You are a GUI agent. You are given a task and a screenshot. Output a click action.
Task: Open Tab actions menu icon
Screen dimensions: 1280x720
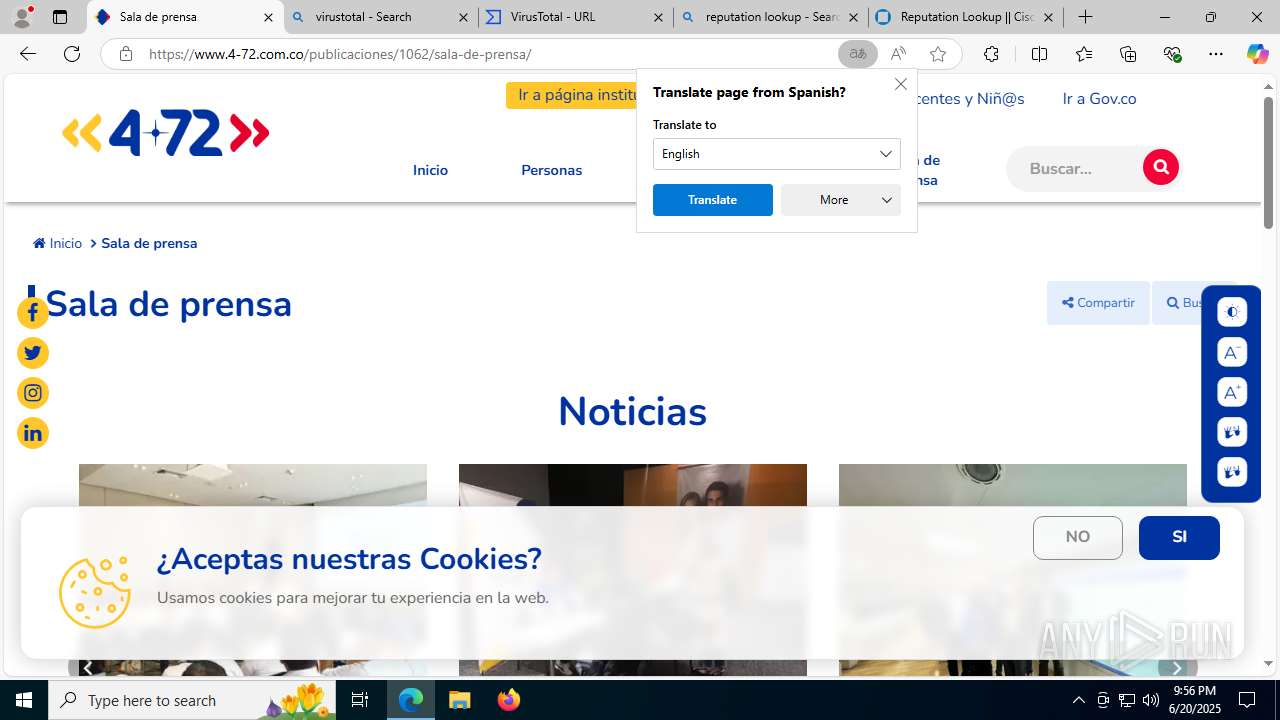tap(60, 17)
